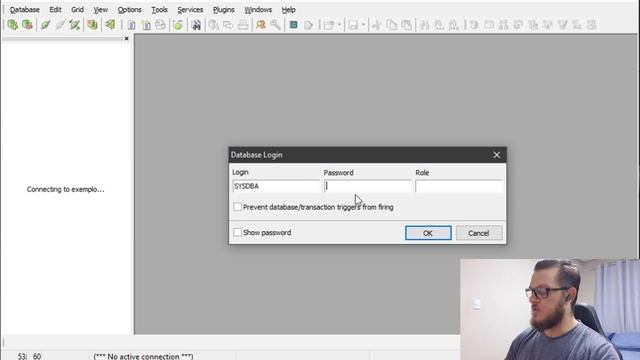The image size is (640, 360).
Task: Open the Help menu
Action: (289, 9)
